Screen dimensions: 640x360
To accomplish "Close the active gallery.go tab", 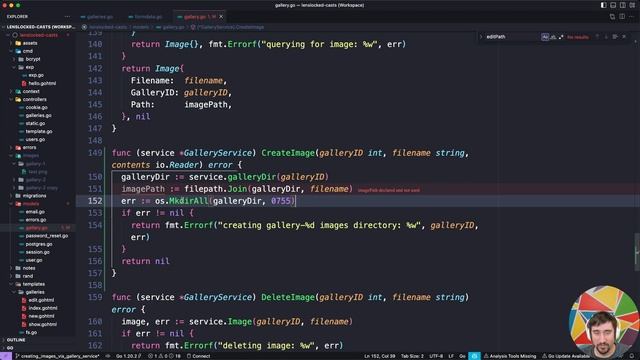I will click(x=221, y=17).
